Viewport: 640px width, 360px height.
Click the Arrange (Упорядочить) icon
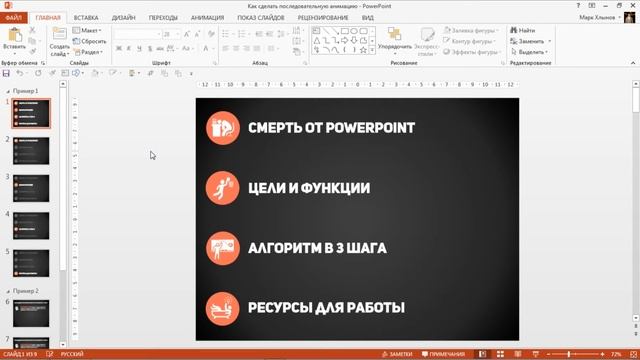(x=394, y=34)
